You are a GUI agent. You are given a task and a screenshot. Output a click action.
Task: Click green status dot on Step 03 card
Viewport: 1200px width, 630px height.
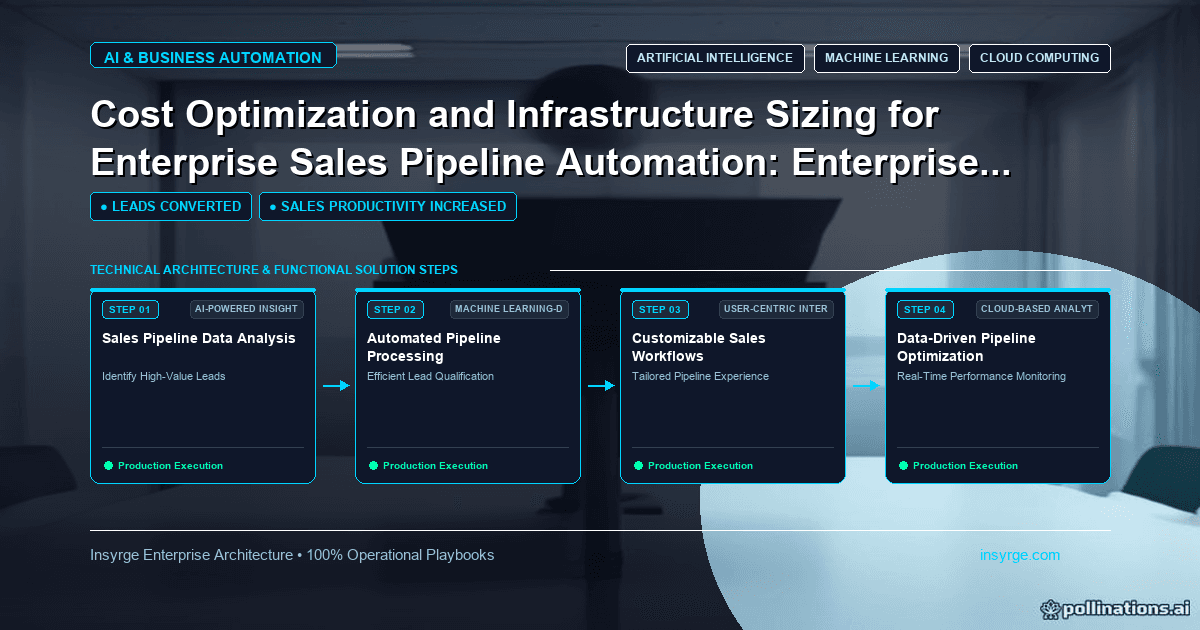638,465
